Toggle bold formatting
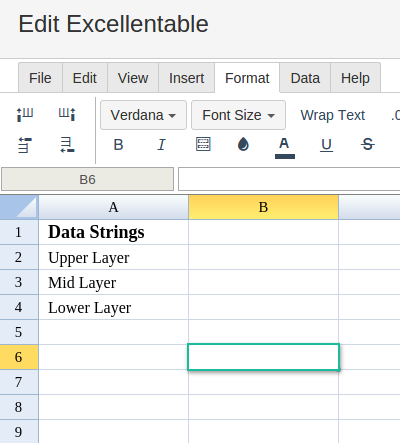 point(118,144)
